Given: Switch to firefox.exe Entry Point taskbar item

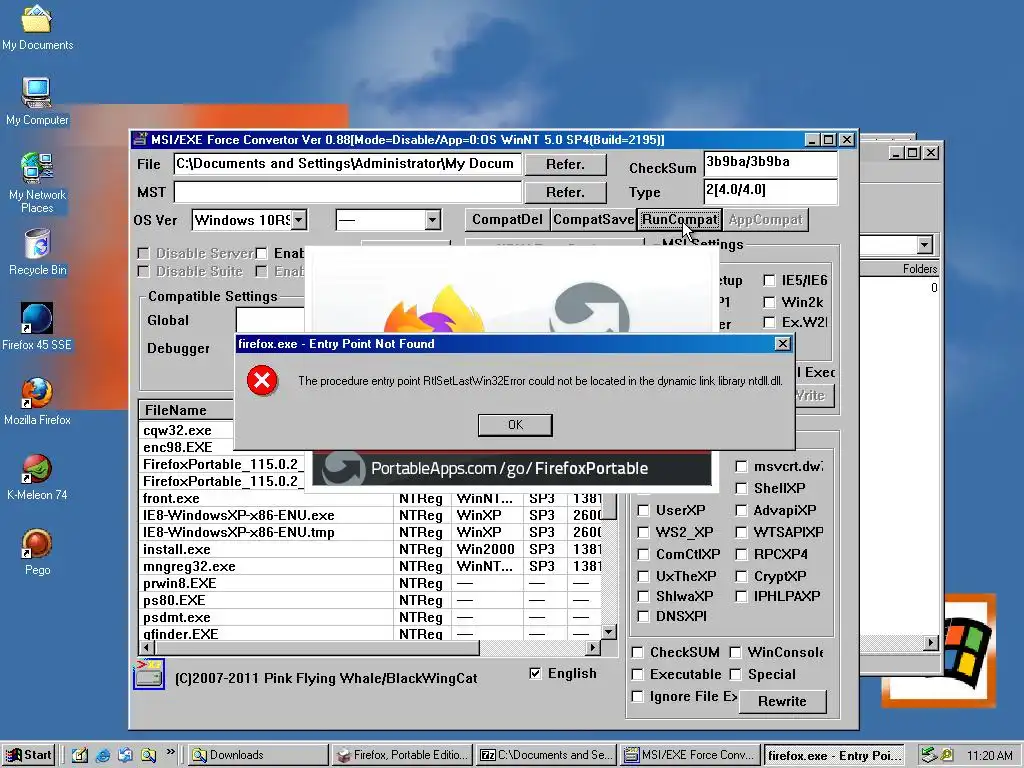Looking at the screenshot, I should [x=834, y=755].
